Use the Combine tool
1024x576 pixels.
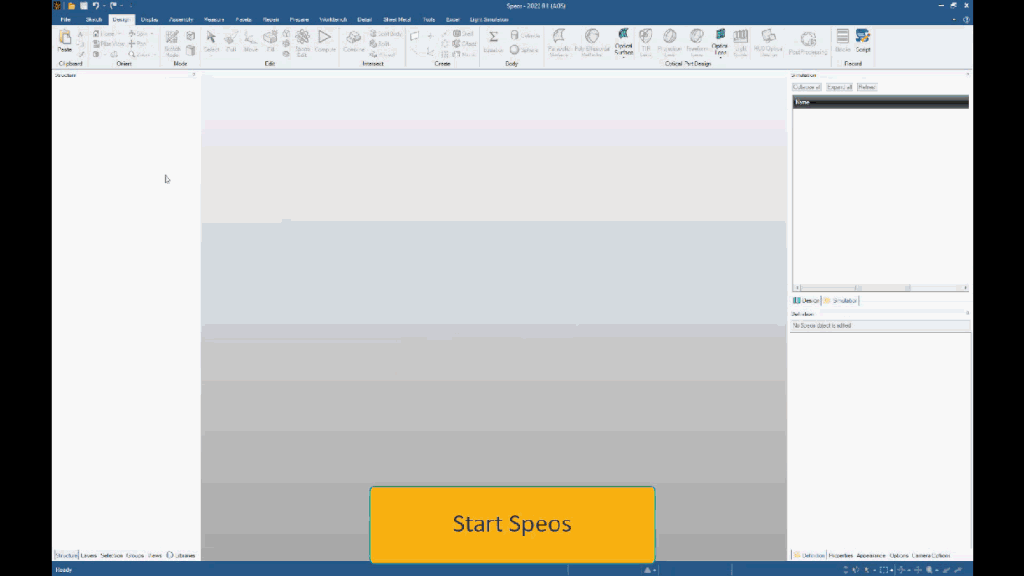pos(353,41)
